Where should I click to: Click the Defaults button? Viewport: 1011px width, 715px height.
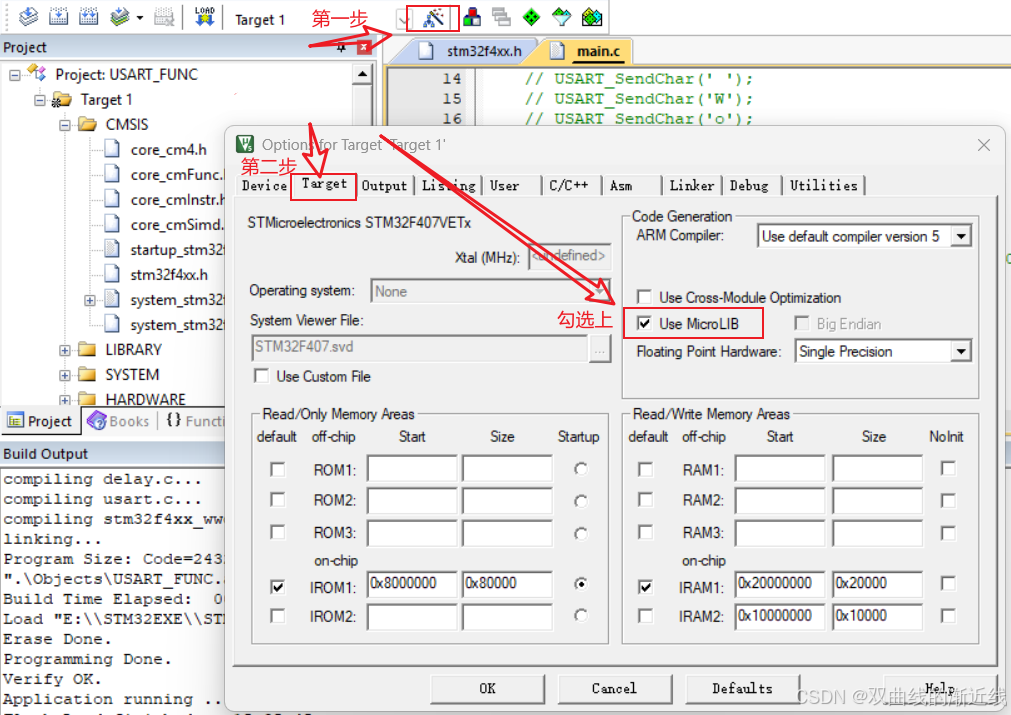coord(742,689)
